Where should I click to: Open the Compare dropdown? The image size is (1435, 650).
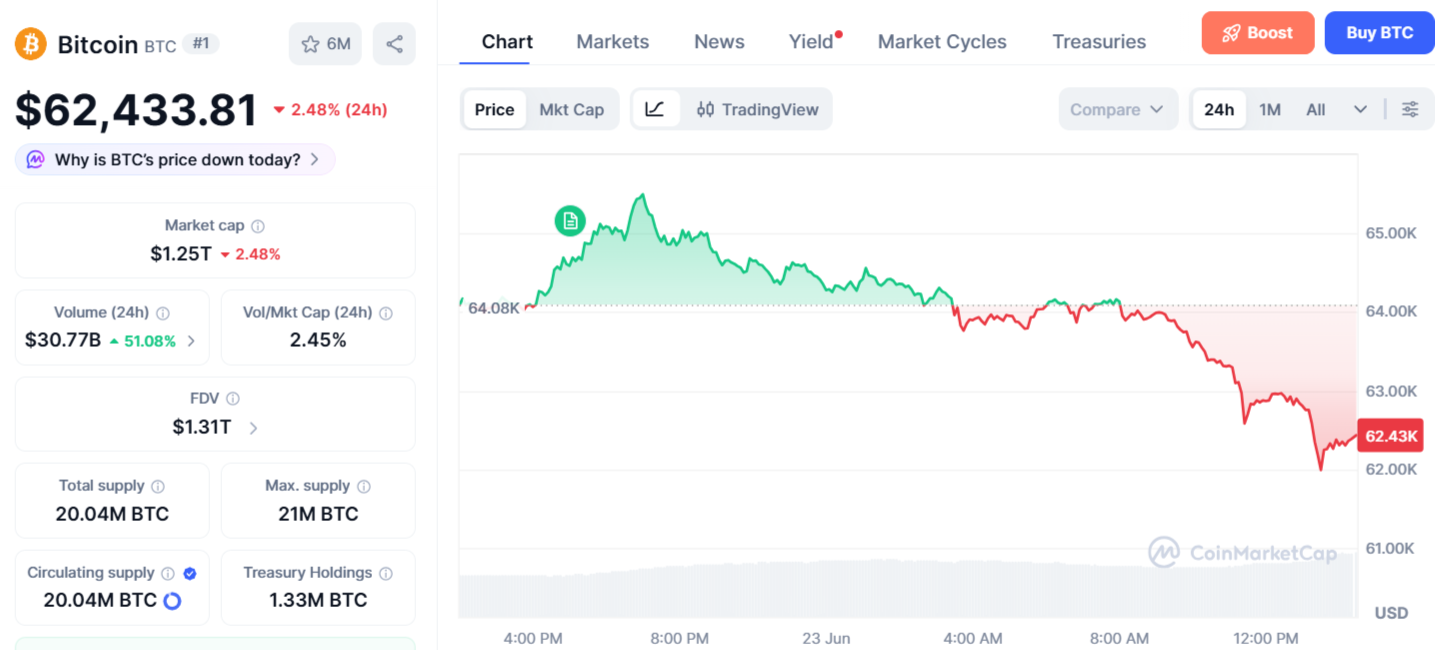click(x=1118, y=109)
